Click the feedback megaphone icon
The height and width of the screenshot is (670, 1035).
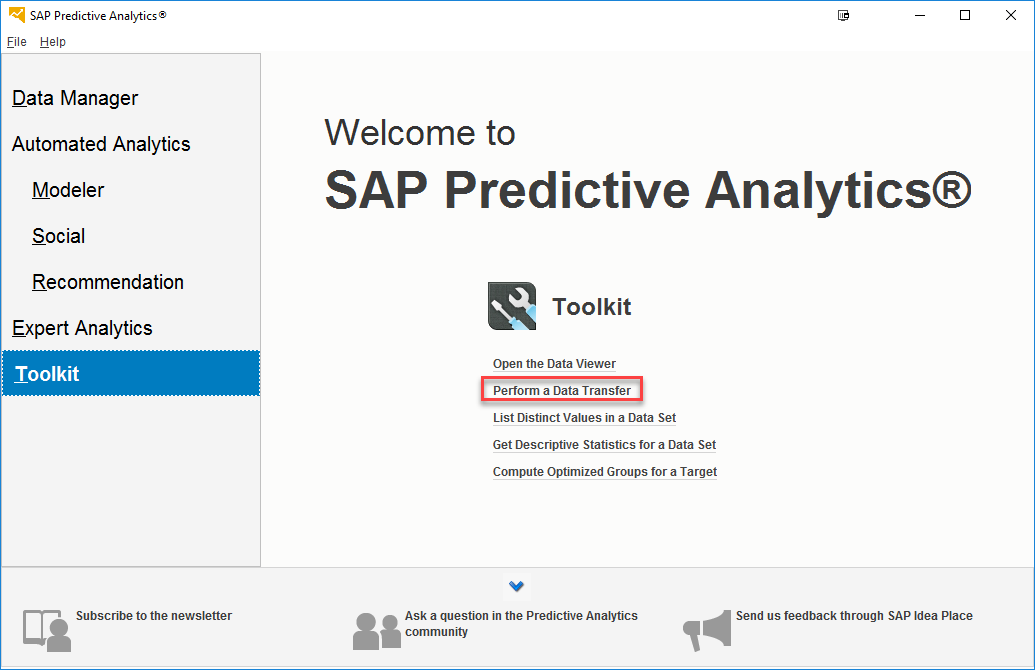coord(707,630)
